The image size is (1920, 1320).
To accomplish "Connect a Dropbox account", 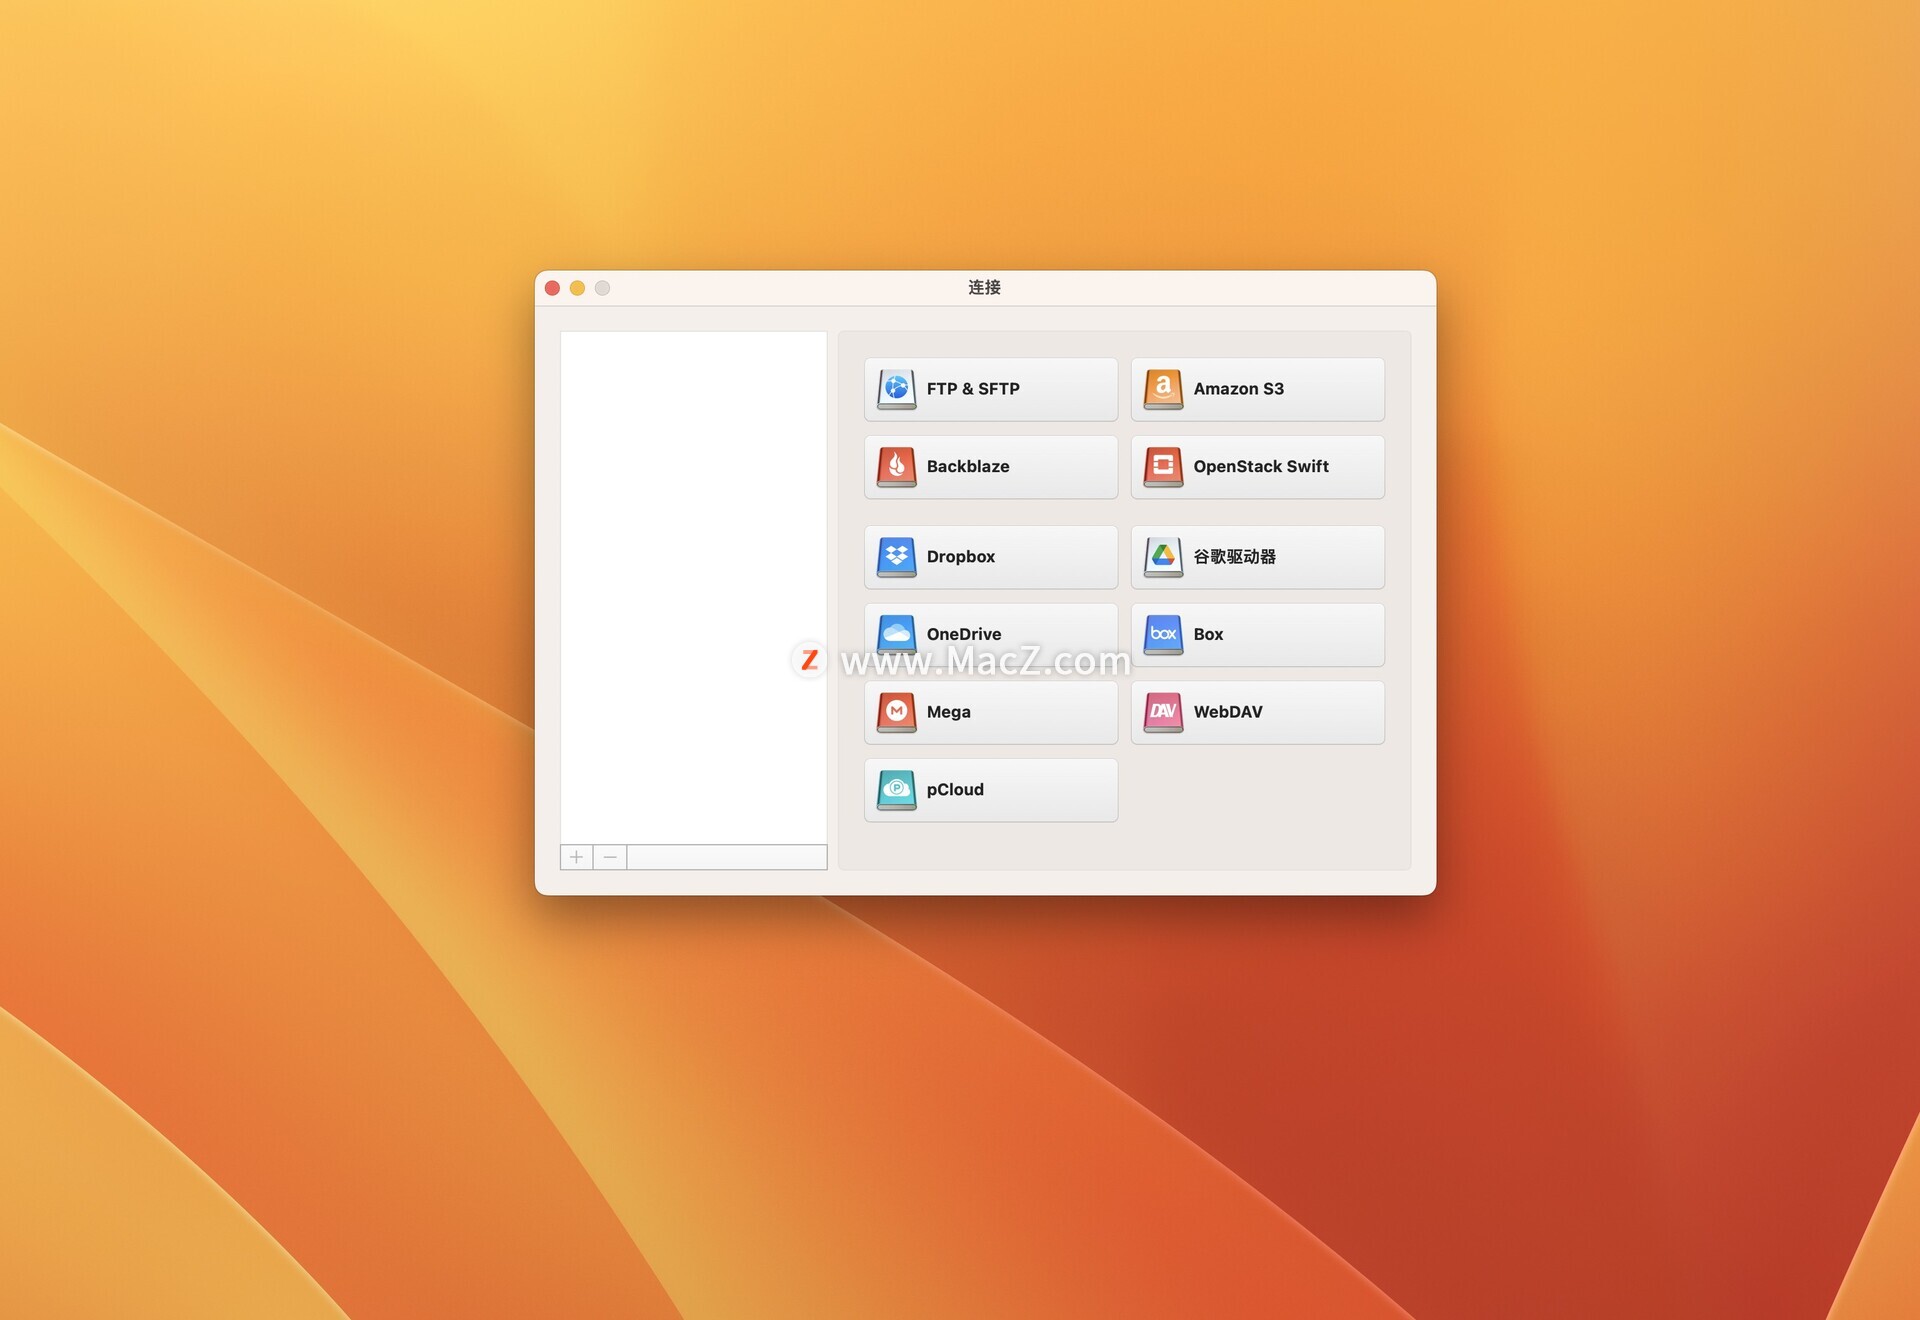I will [991, 557].
